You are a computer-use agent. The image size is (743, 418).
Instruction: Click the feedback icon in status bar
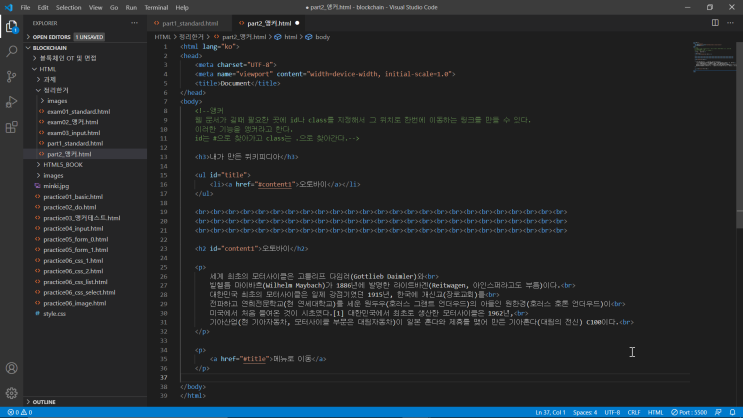click(x=718, y=412)
